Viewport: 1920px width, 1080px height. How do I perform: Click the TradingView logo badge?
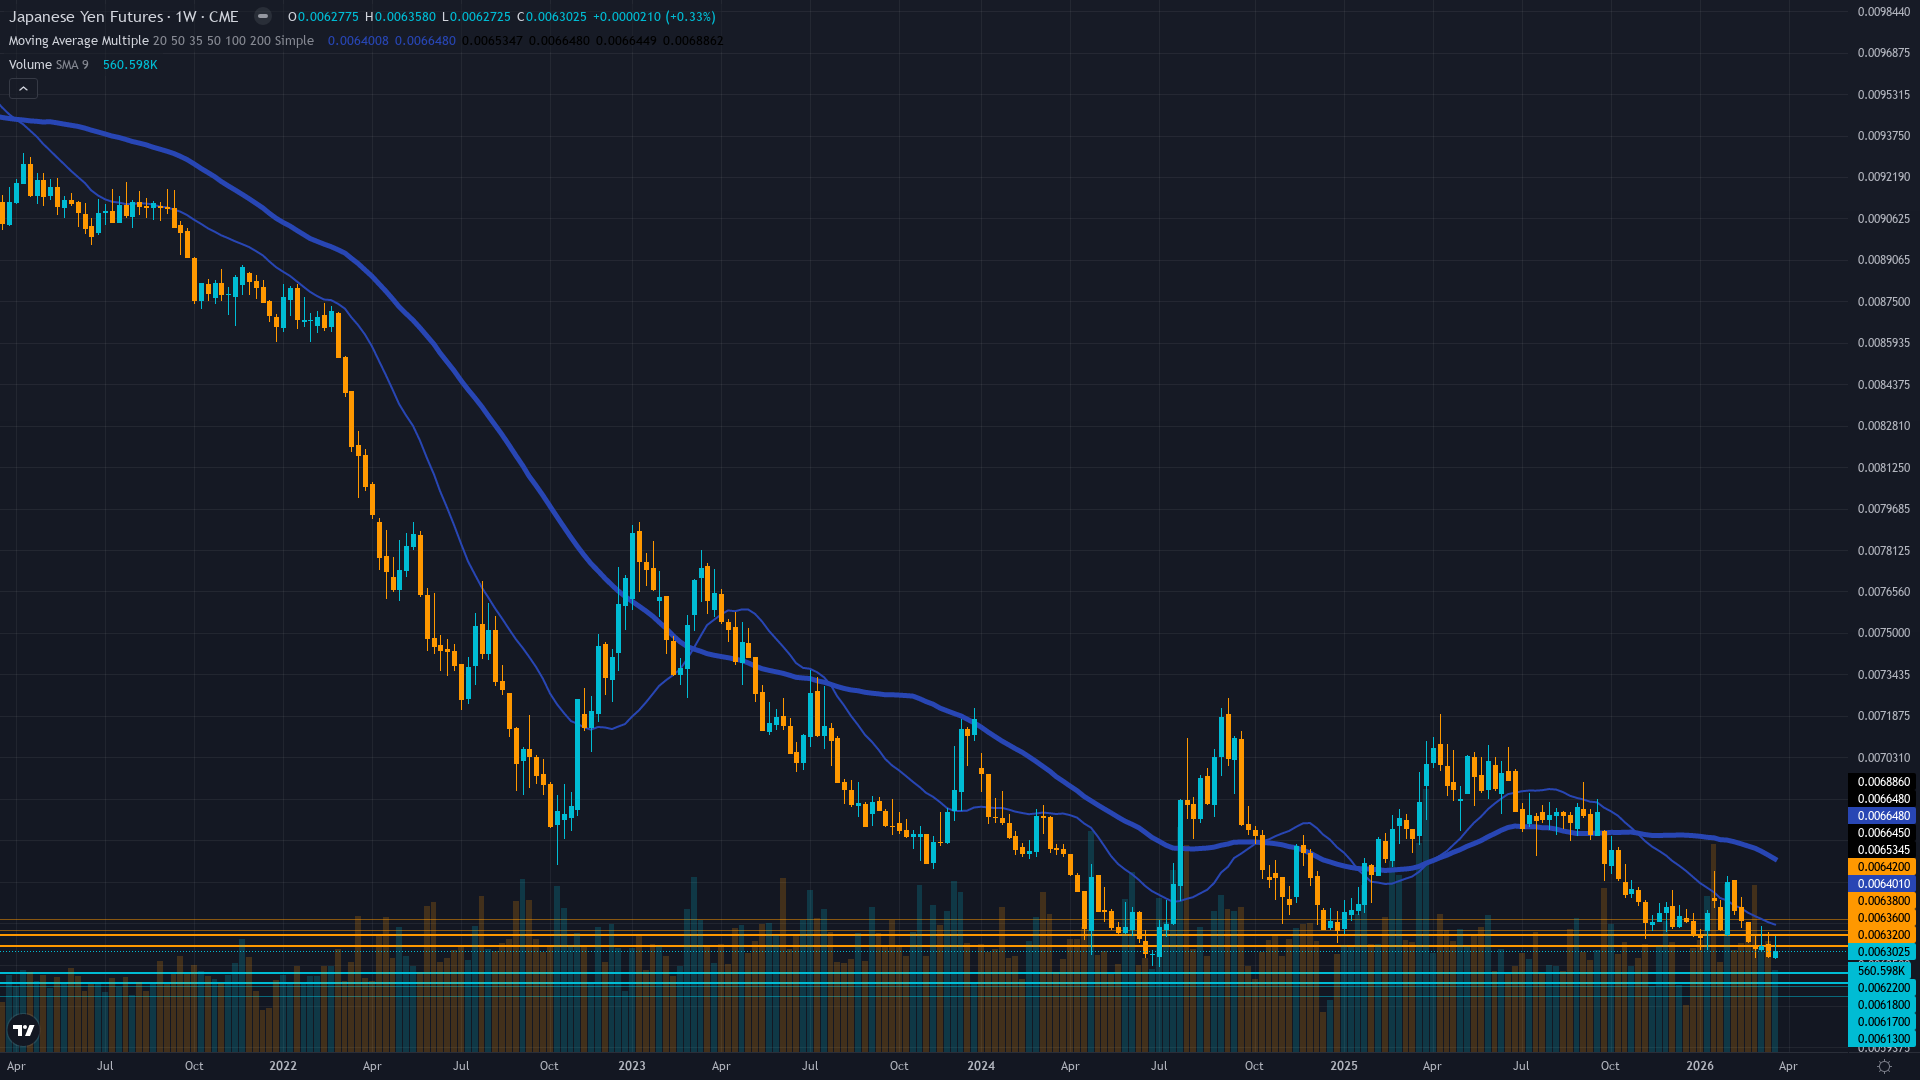pyautogui.click(x=23, y=1030)
